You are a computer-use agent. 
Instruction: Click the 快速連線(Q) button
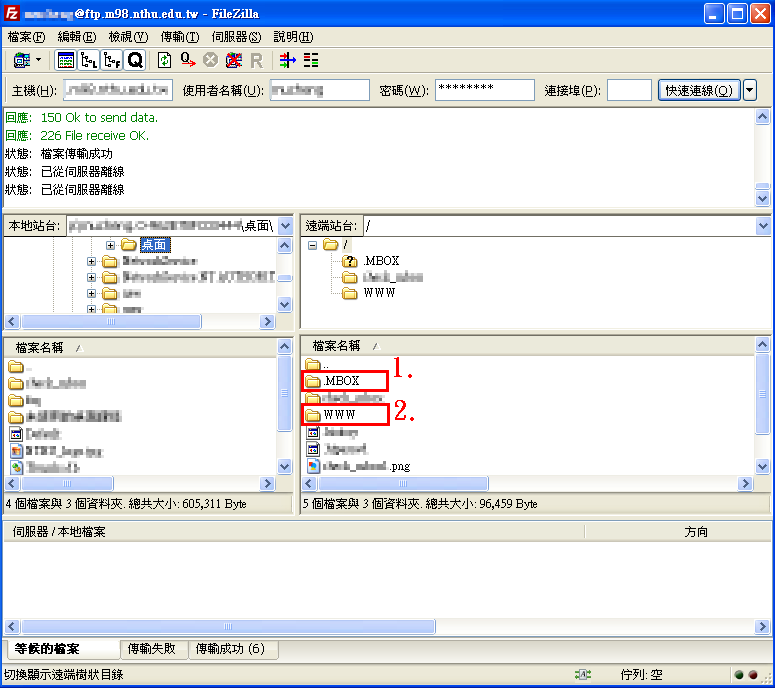(x=699, y=90)
